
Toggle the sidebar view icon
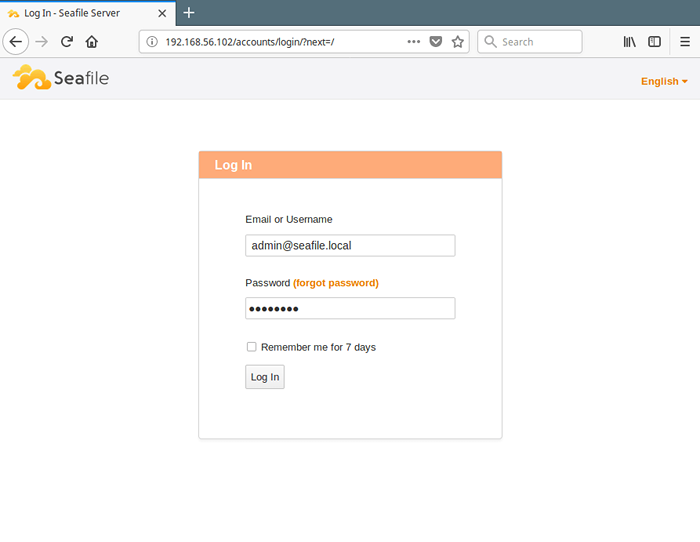(655, 42)
